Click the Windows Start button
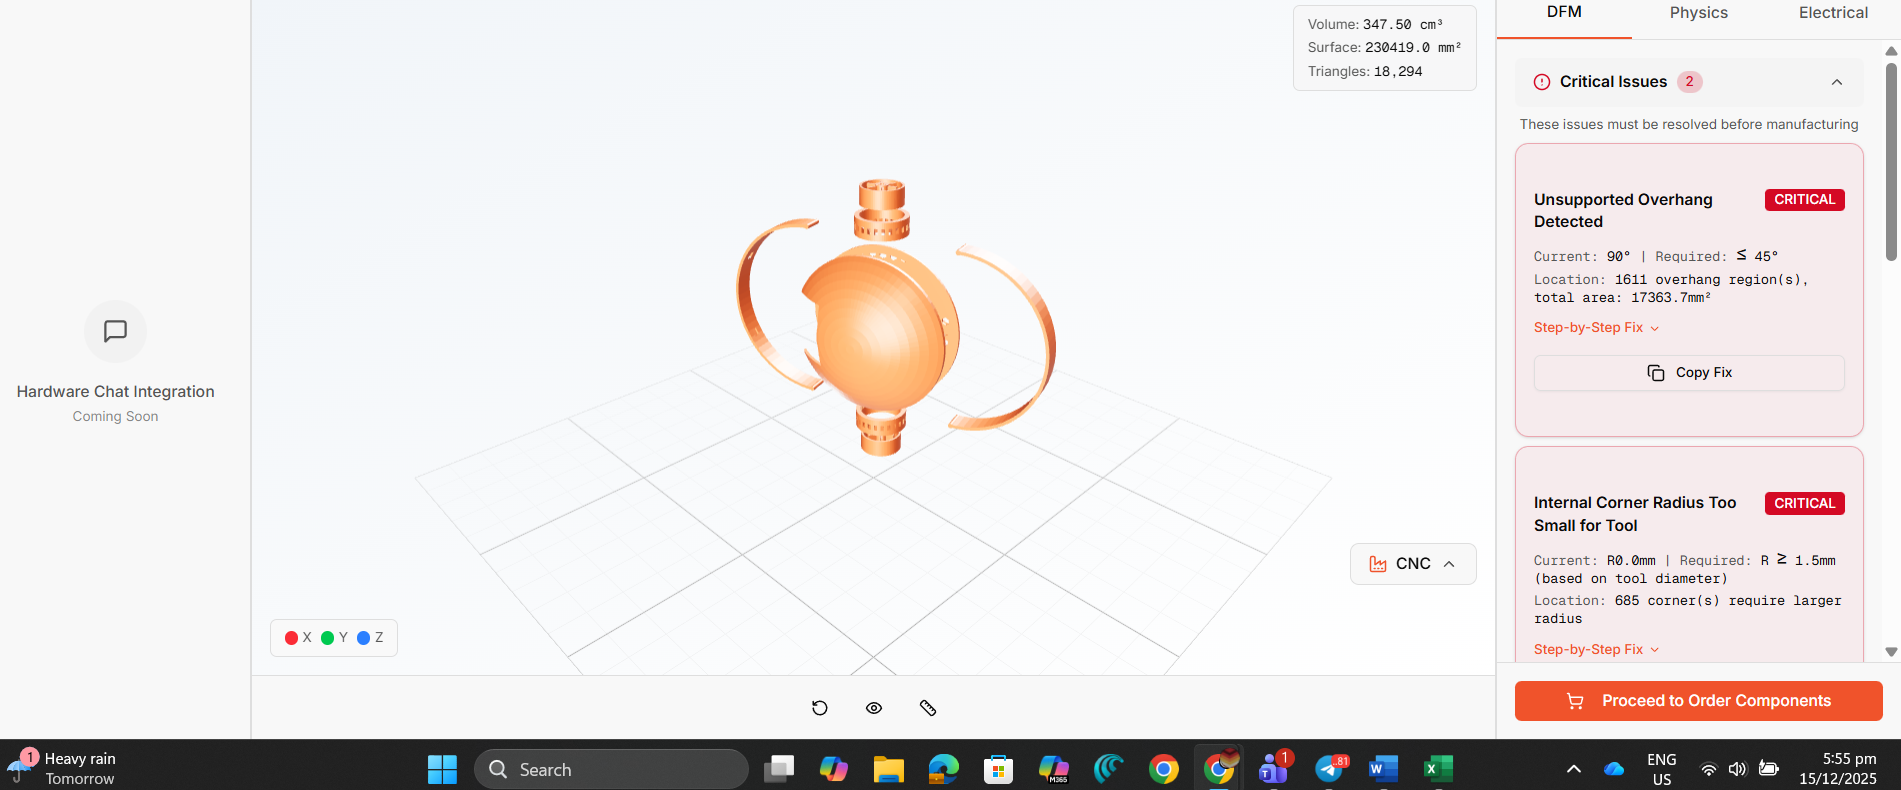 [x=442, y=769]
